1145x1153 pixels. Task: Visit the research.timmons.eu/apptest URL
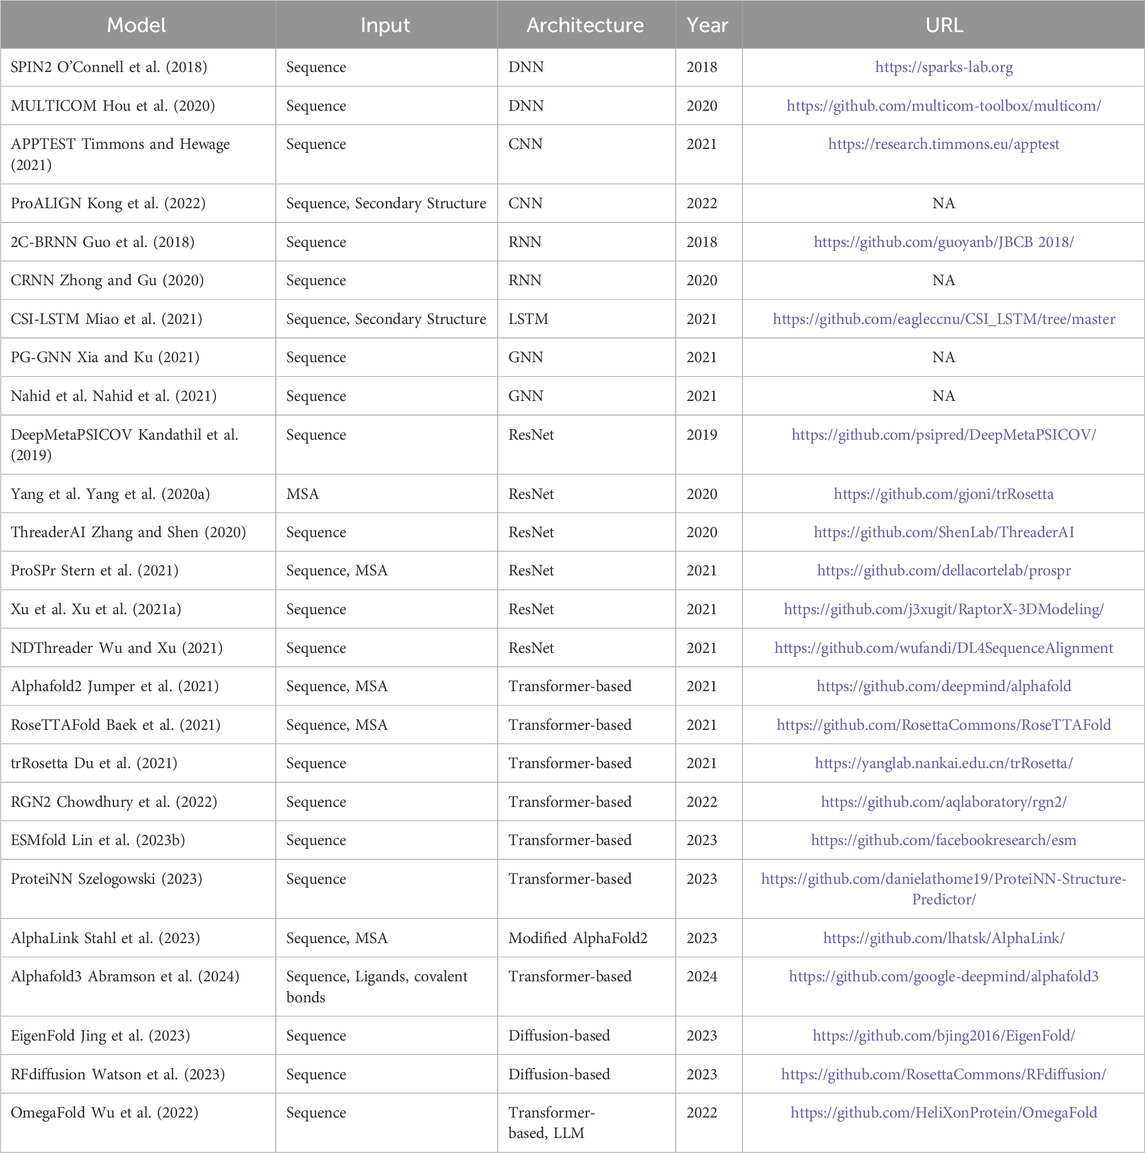point(944,144)
